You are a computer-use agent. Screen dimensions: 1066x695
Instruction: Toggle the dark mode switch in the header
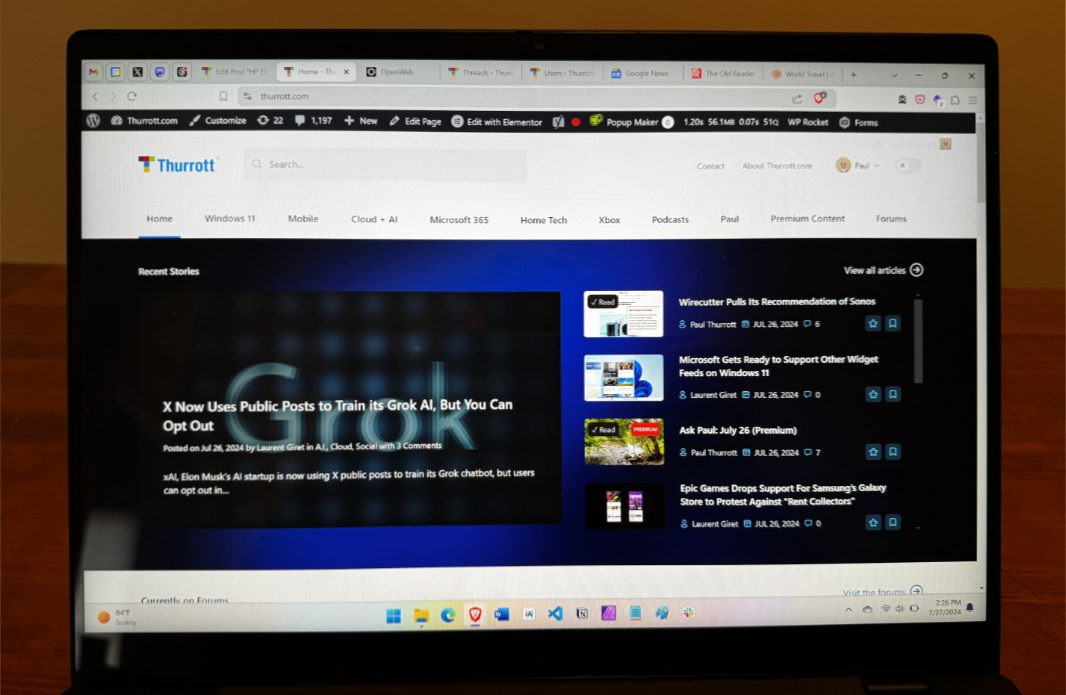tap(908, 165)
